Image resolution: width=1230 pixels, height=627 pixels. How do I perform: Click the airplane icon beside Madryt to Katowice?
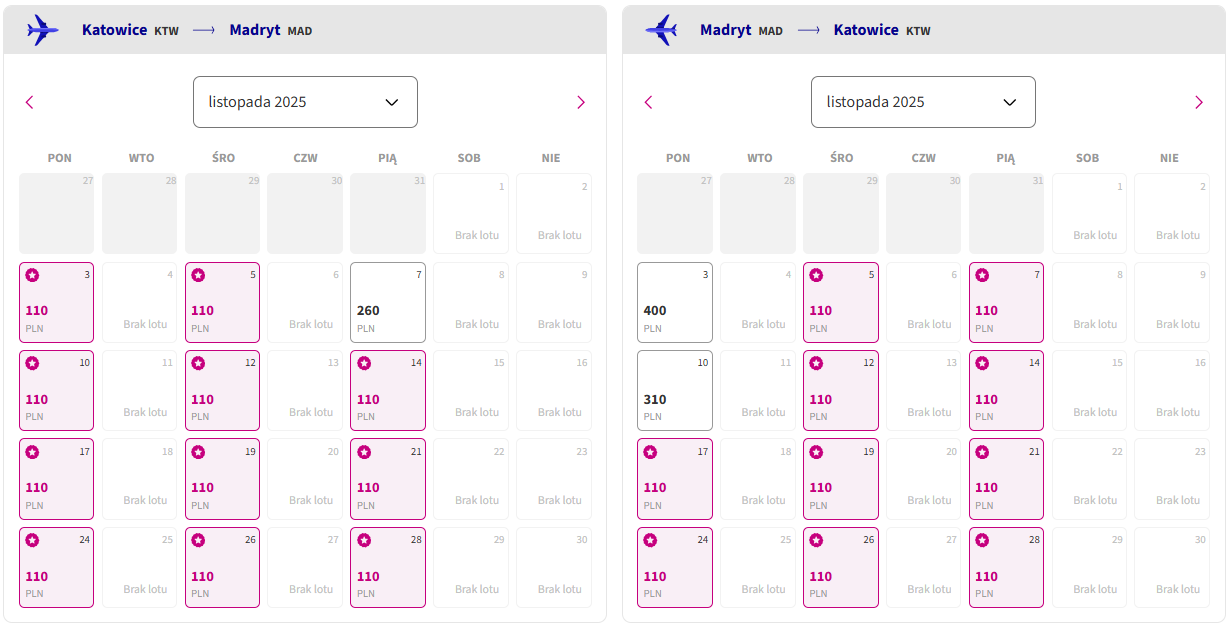(x=661, y=30)
